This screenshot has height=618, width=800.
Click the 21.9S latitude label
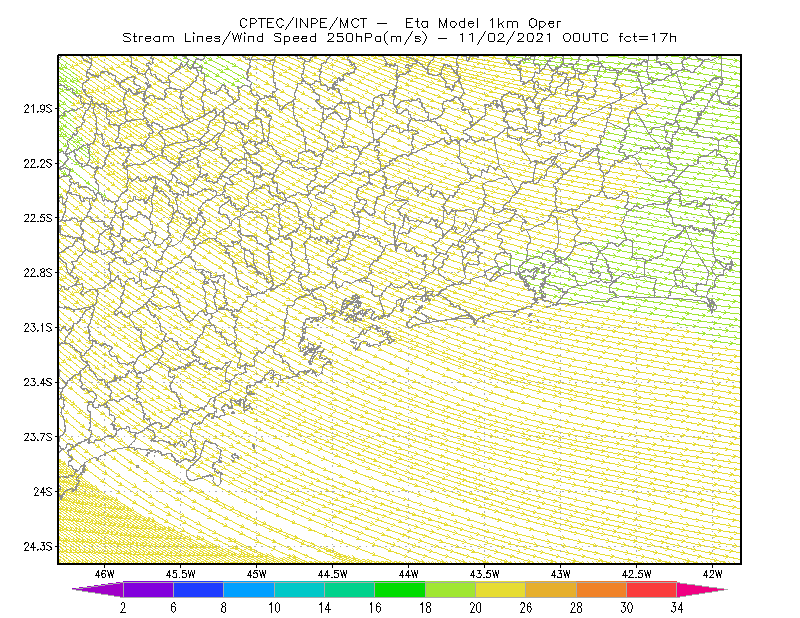pos(38,108)
